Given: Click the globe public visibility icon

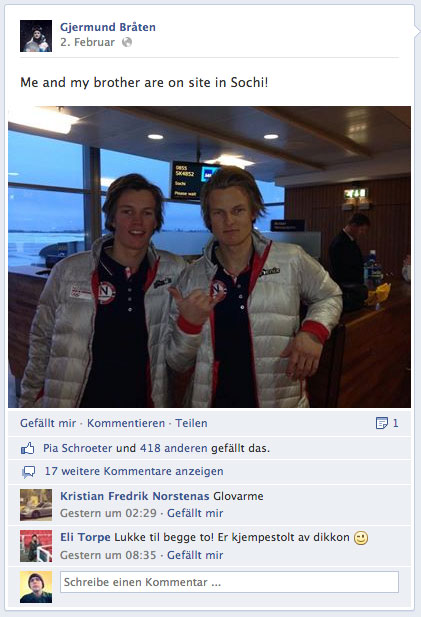Looking at the screenshot, I should click(x=127, y=42).
